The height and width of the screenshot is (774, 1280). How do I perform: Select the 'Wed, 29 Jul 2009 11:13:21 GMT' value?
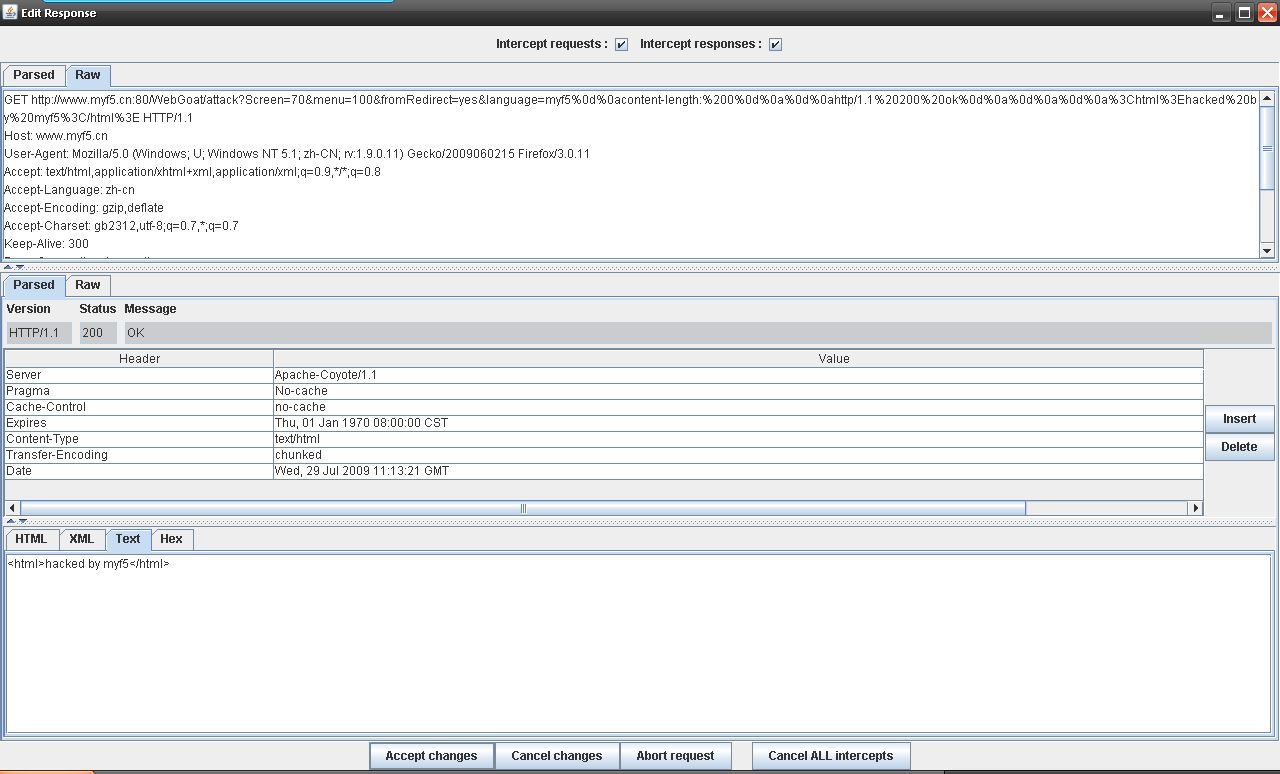point(738,471)
